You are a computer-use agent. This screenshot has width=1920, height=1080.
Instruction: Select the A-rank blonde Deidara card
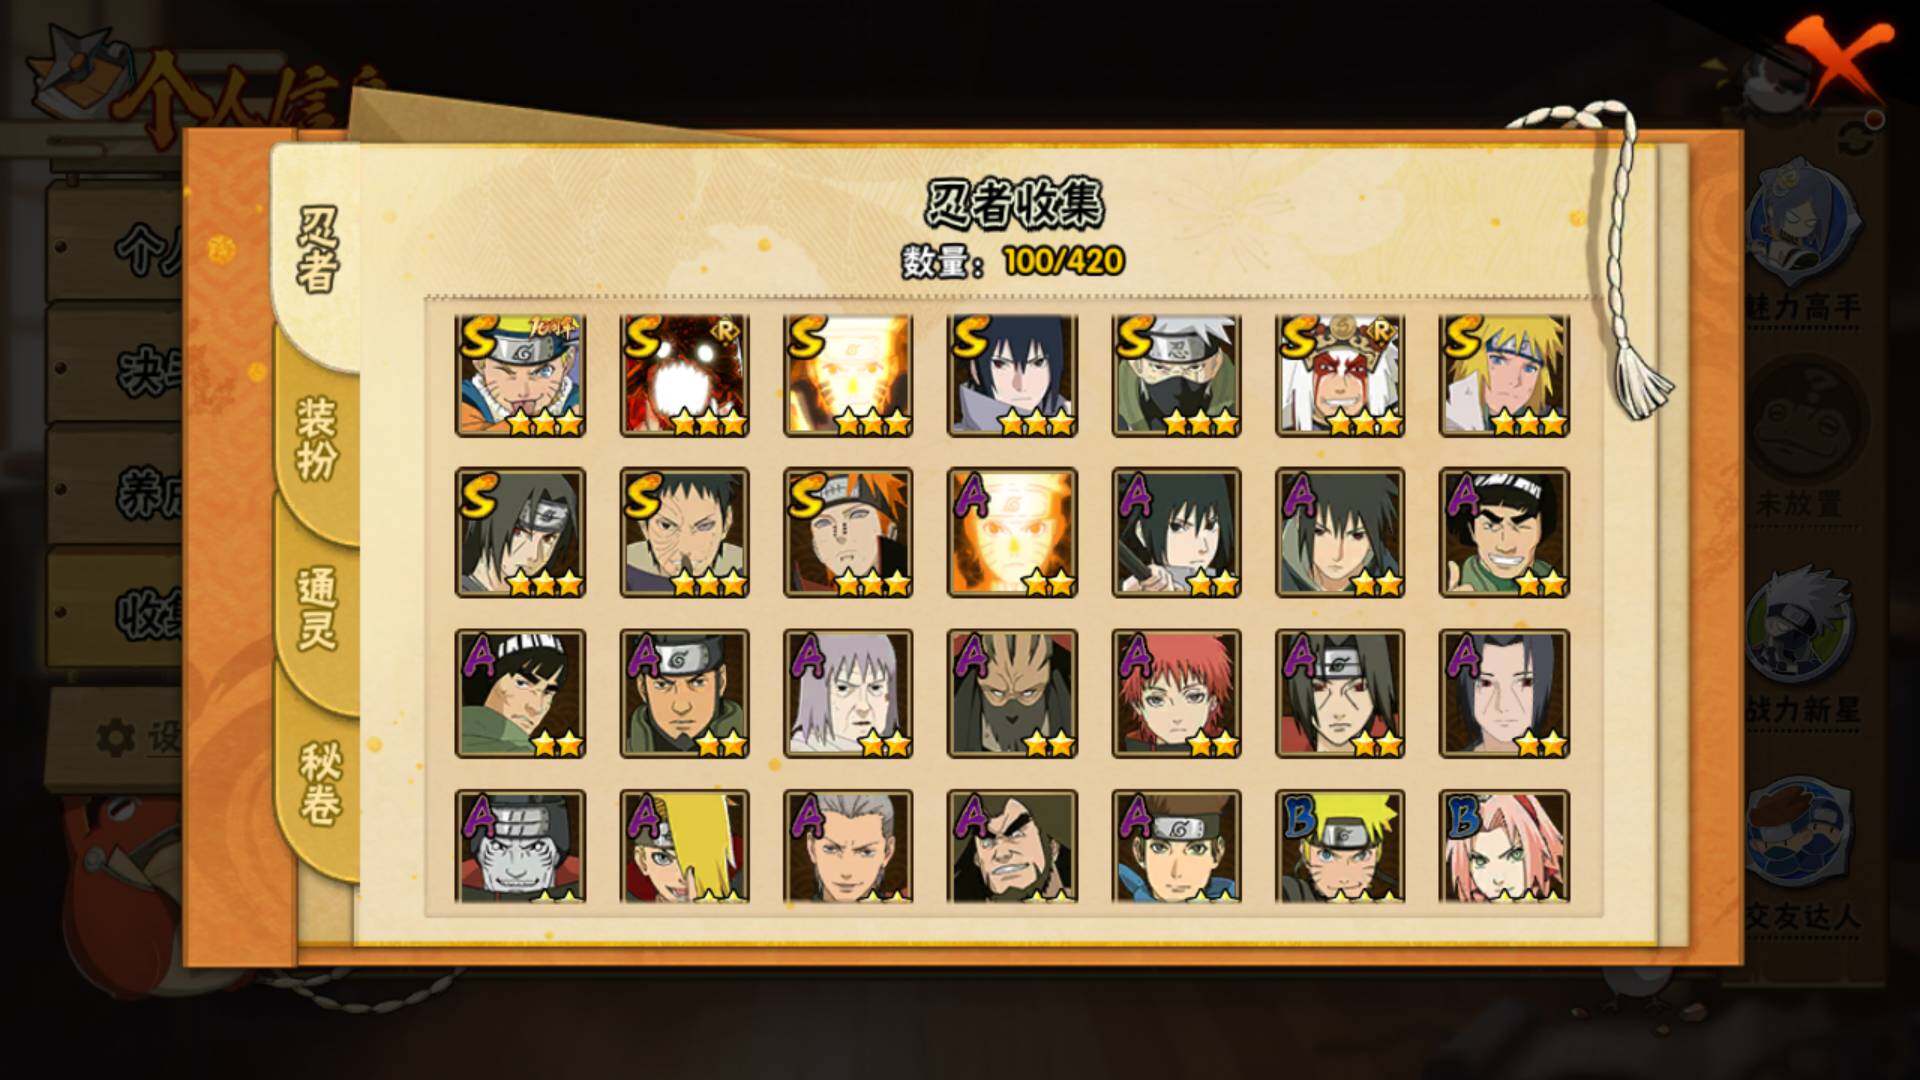tap(684, 846)
